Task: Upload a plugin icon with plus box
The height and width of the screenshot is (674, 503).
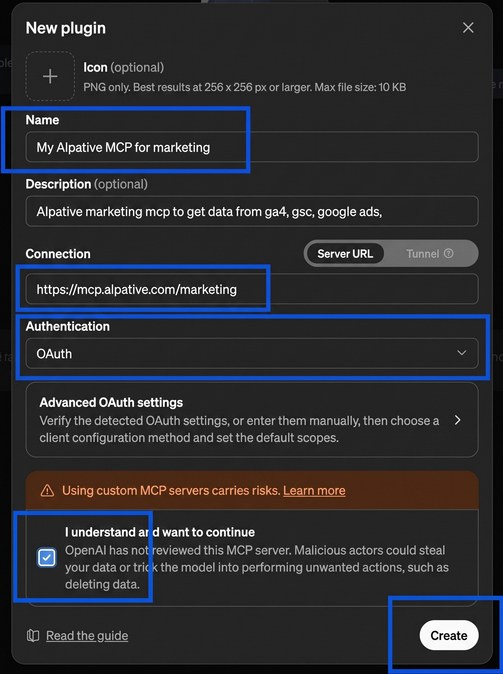Action: 50,77
